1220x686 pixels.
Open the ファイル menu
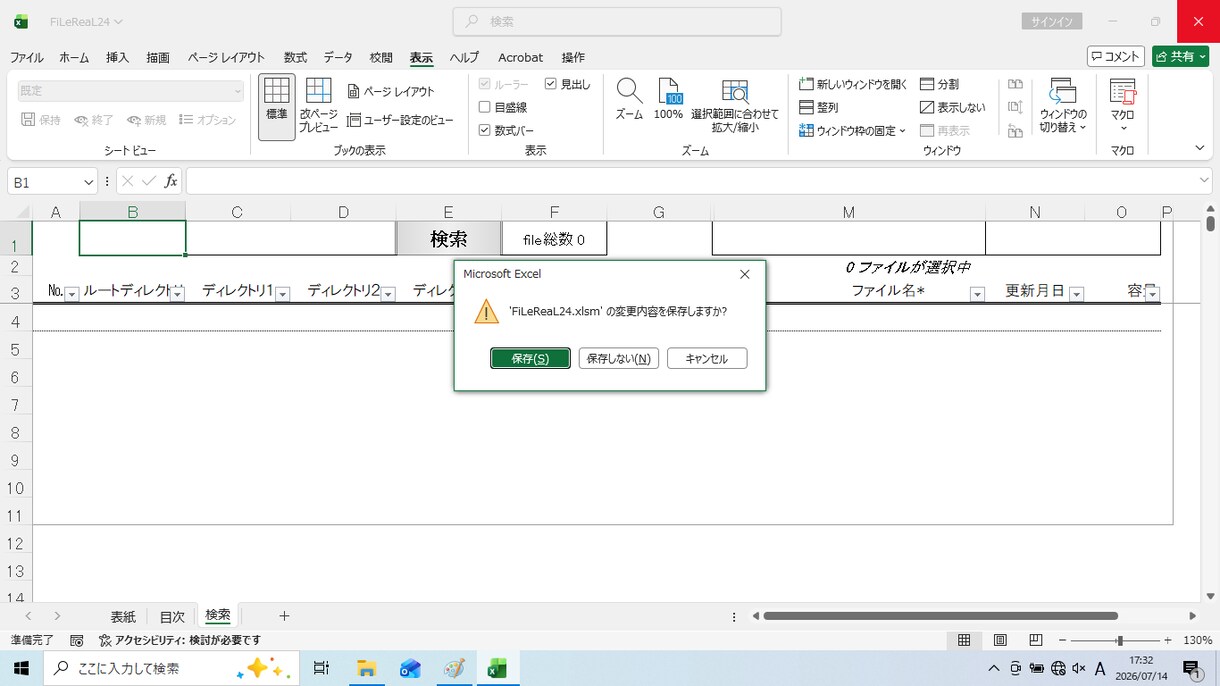(x=27, y=57)
